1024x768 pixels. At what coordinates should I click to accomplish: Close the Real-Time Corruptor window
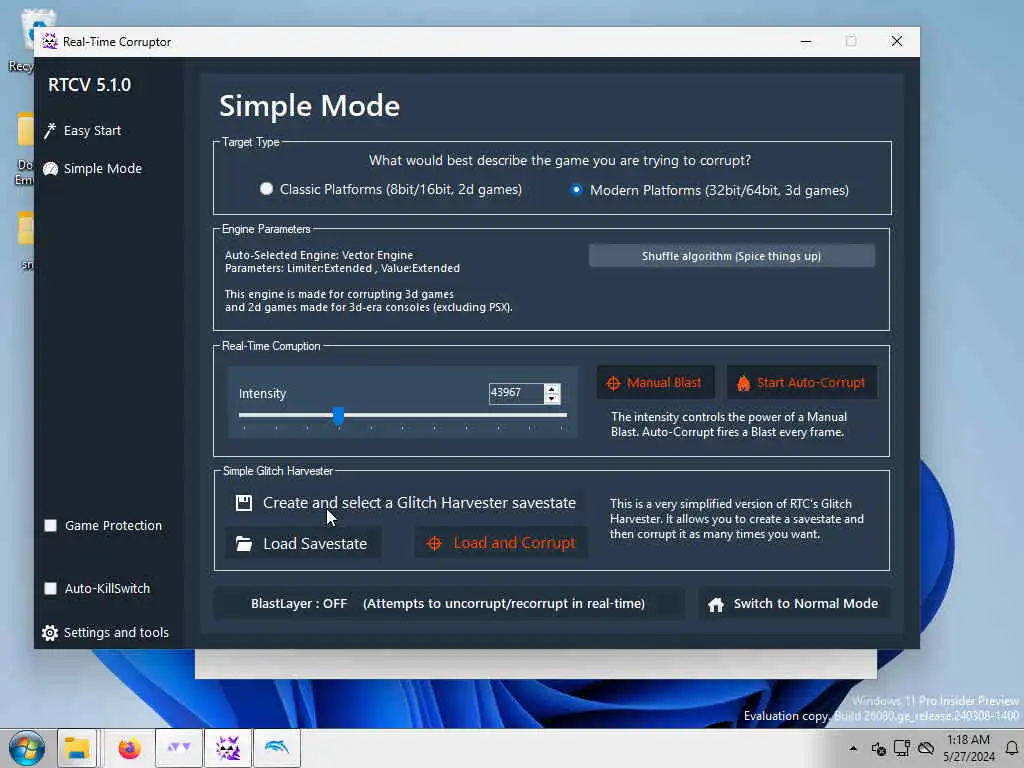point(897,41)
